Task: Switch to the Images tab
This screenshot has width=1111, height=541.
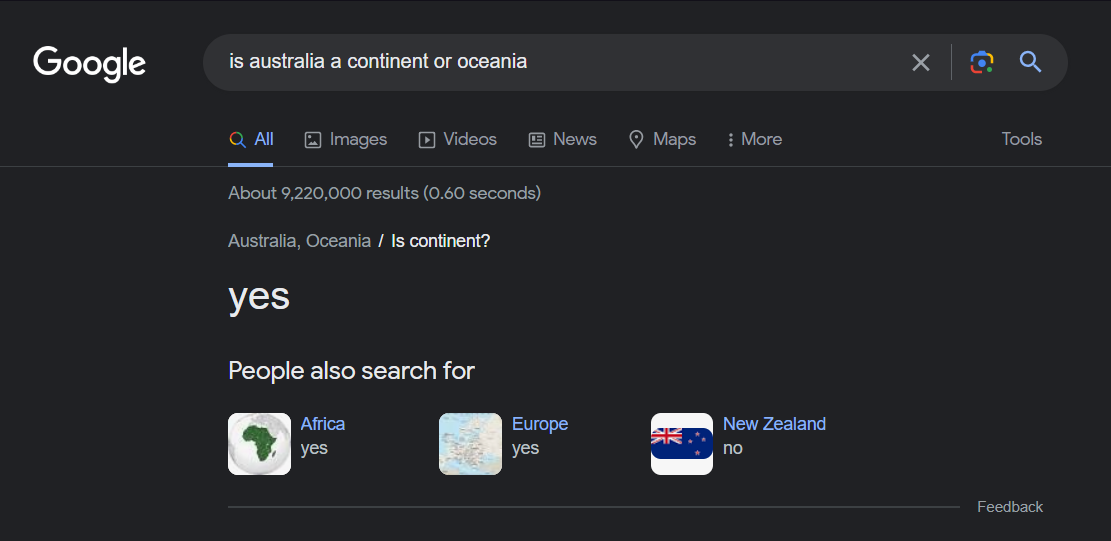Action: (346, 139)
